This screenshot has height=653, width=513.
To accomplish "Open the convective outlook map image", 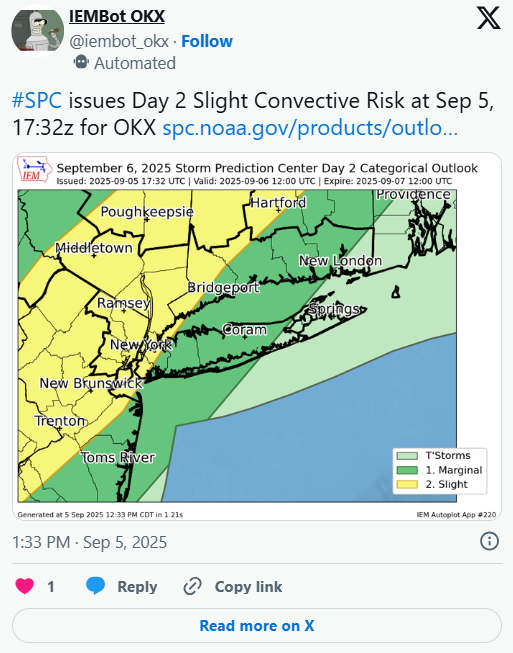I will pos(257,336).
